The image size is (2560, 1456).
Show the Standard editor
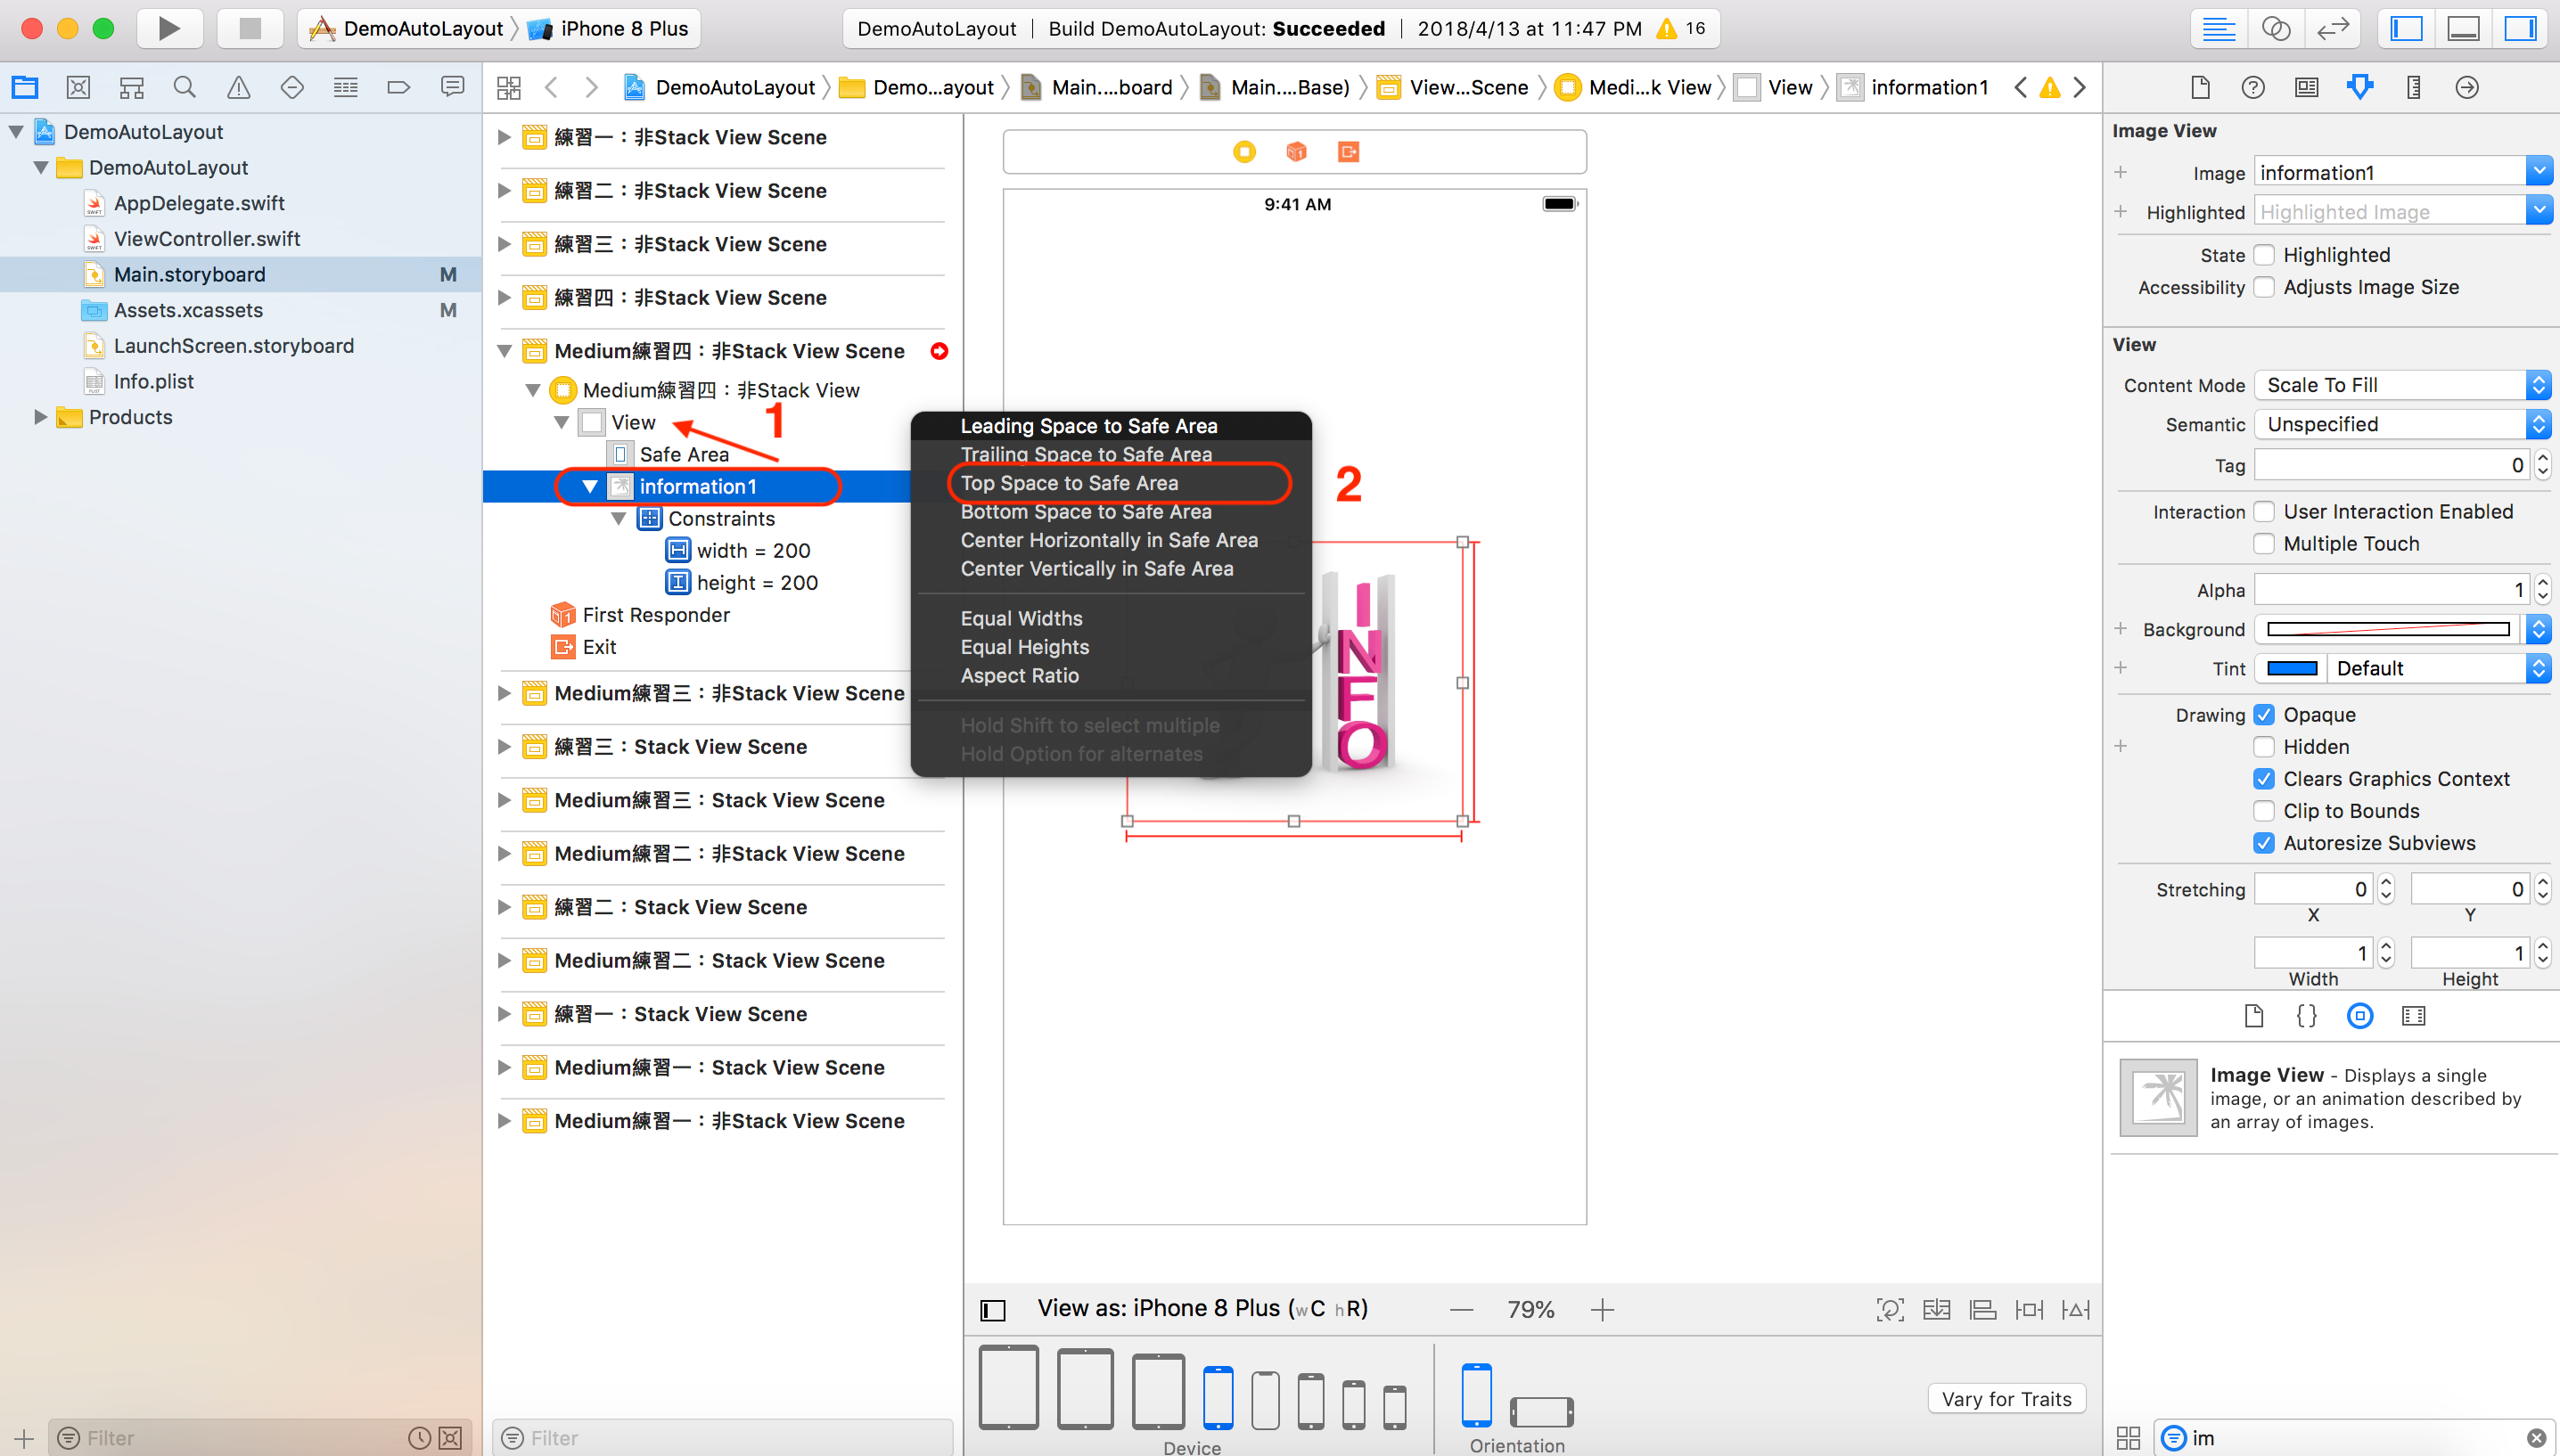point(2218,28)
